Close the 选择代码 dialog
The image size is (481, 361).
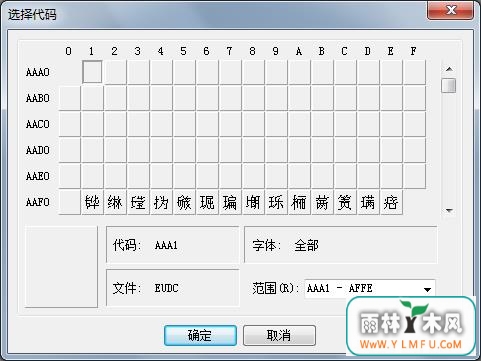tap(450, 10)
